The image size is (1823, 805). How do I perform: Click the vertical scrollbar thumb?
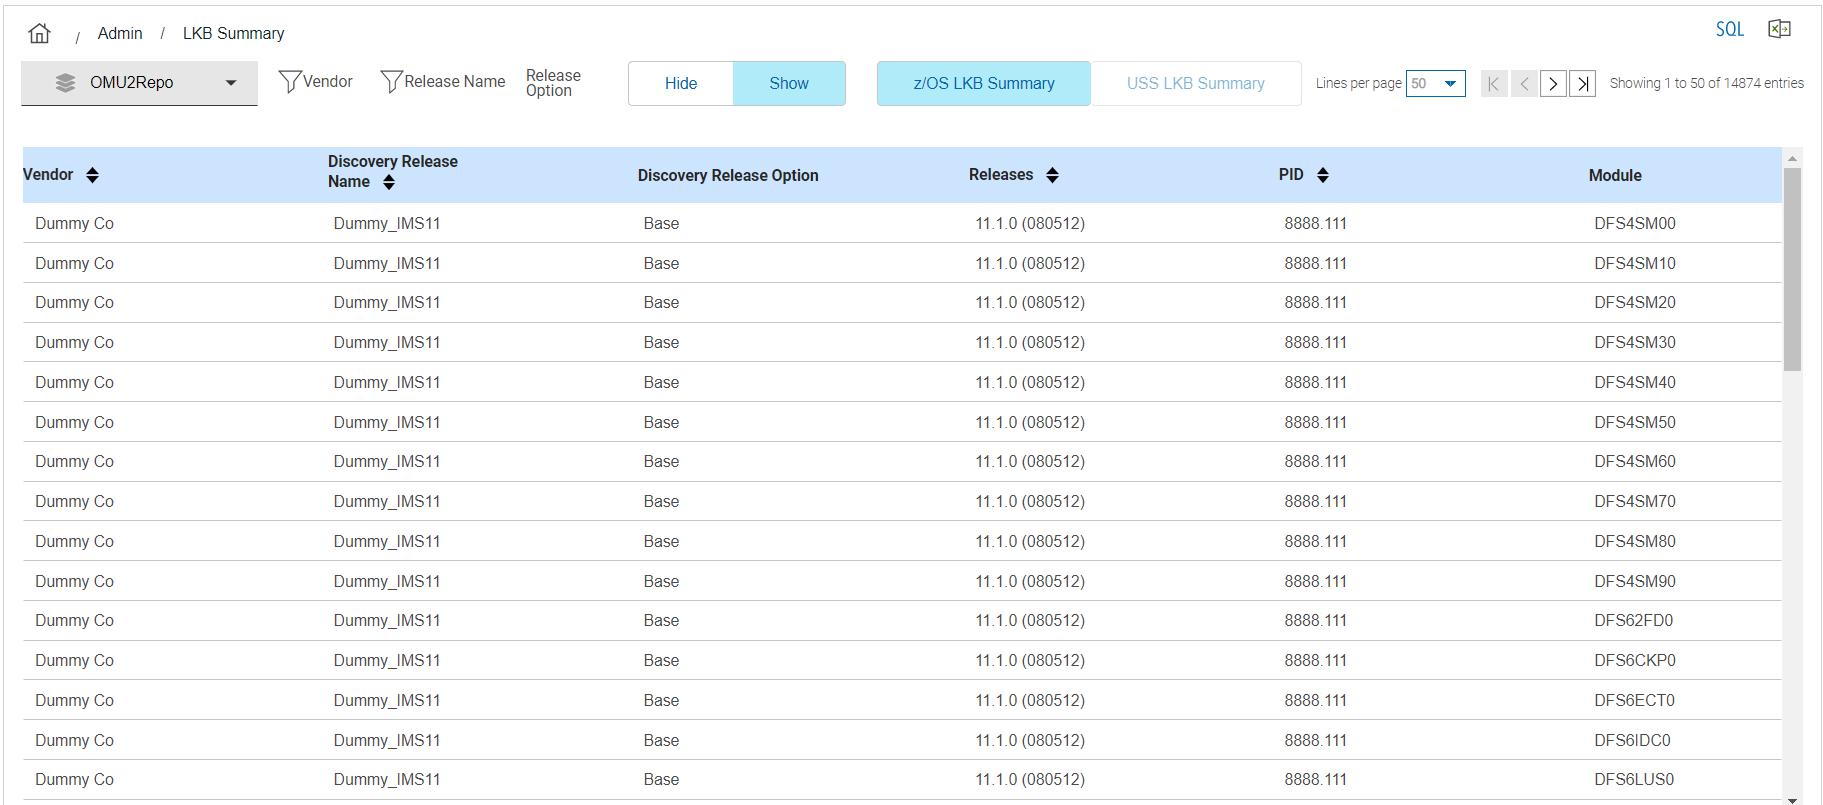pyautogui.click(x=1792, y=268)
